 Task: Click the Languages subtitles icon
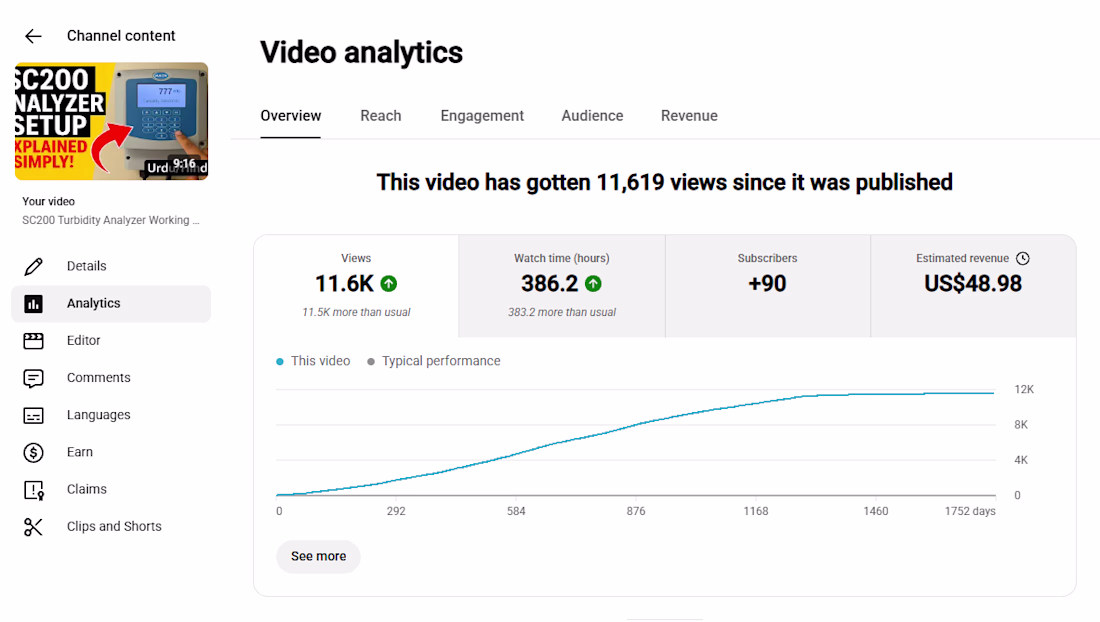[x=33, y=415]
